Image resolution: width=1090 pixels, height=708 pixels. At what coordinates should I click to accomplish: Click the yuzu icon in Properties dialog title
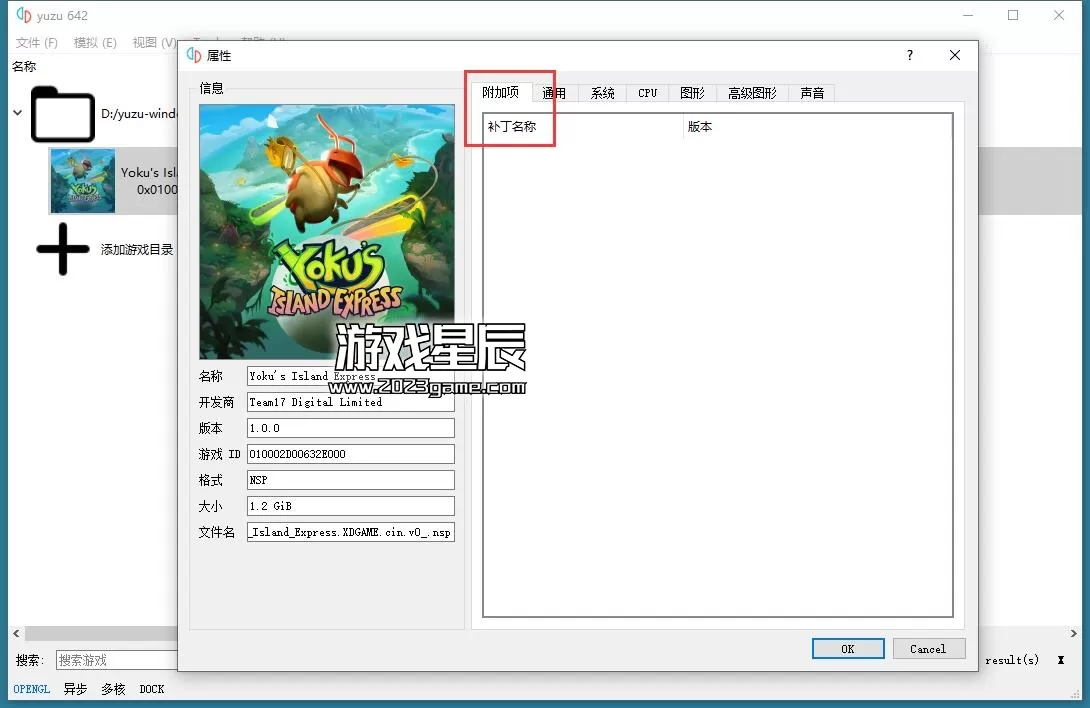[194, 56]
